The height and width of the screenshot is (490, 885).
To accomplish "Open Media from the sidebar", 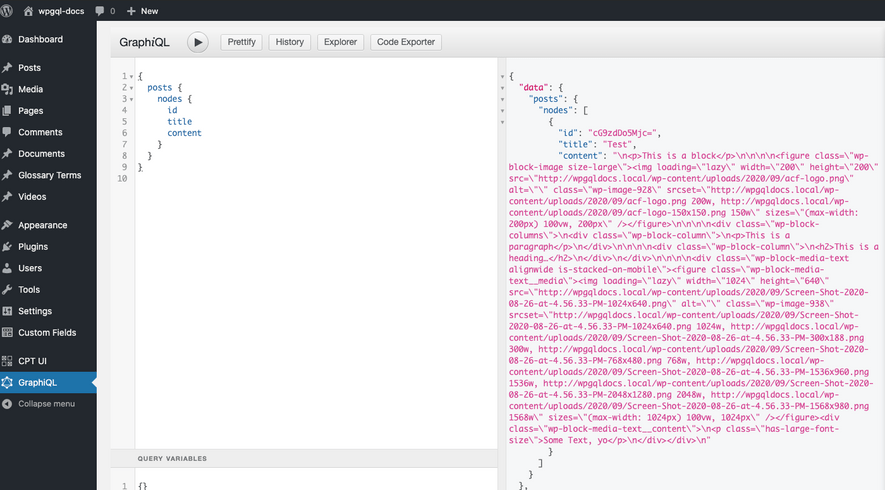I will pyautogui.click(x=30, y=89).
